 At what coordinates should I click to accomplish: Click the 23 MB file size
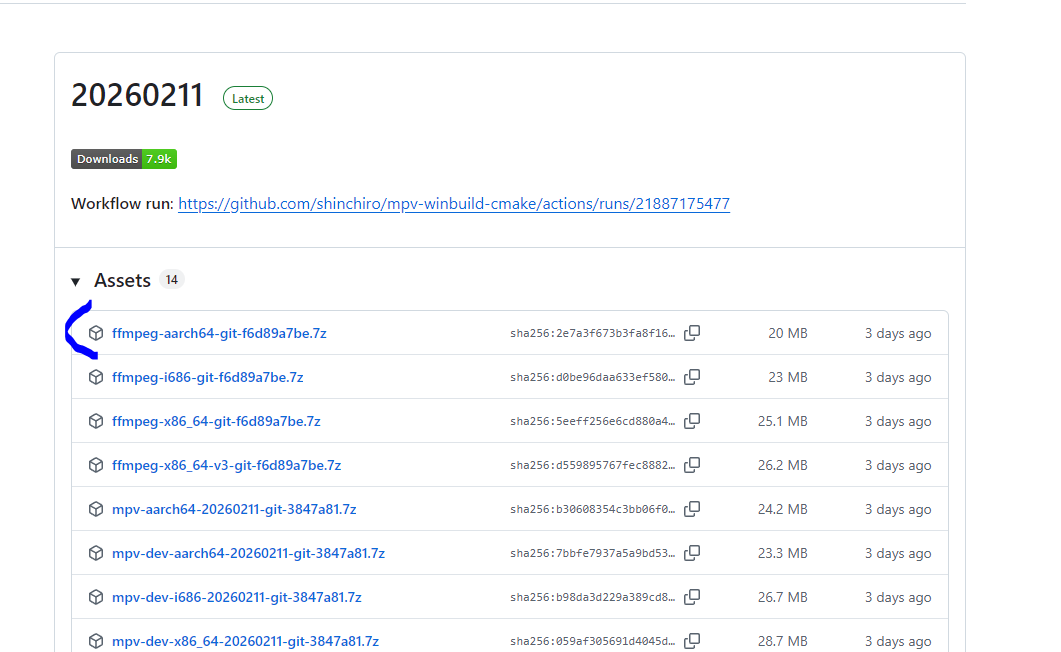pos(788,377)
